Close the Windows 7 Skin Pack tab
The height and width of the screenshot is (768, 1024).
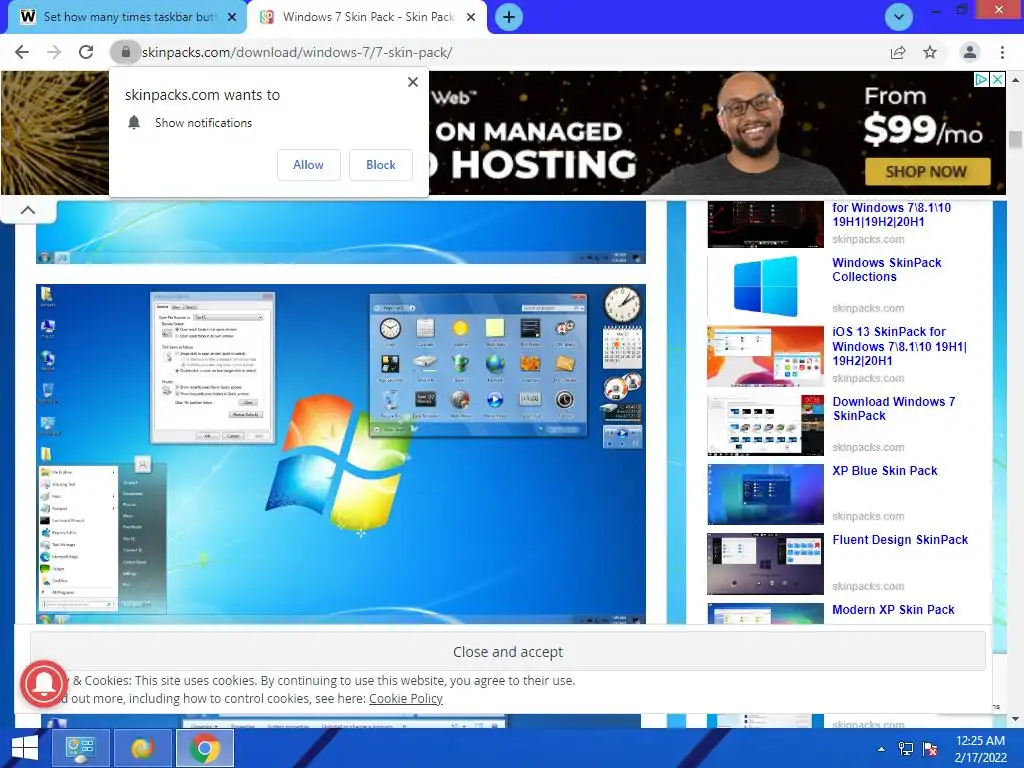pos(471,17)
